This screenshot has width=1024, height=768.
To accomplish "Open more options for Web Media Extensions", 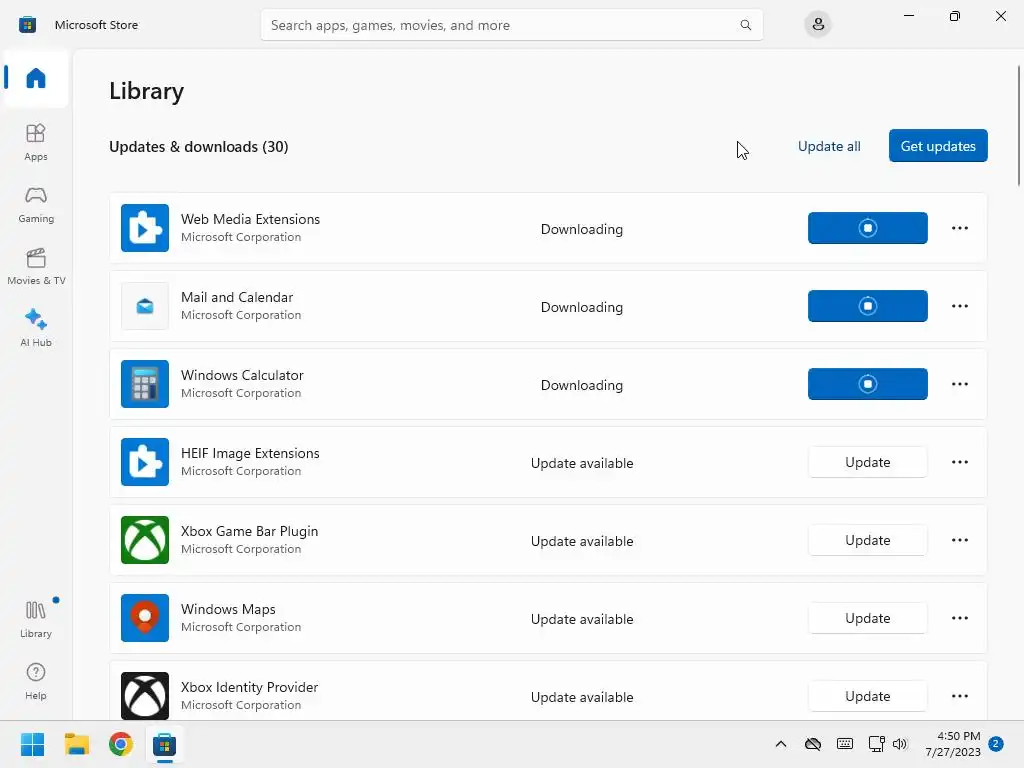I will click(x=959, y=228).
